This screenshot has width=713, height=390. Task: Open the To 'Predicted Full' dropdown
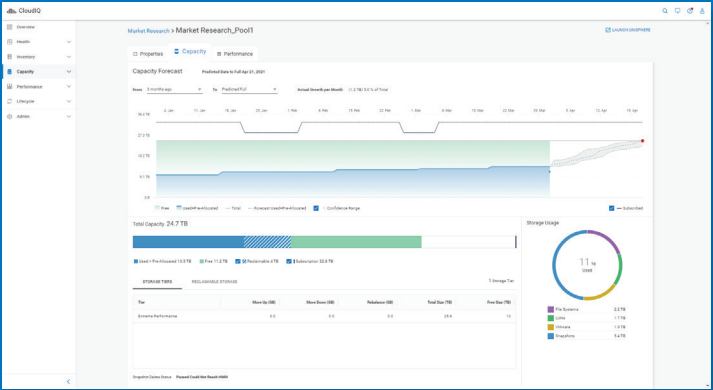tap(249, 90)
